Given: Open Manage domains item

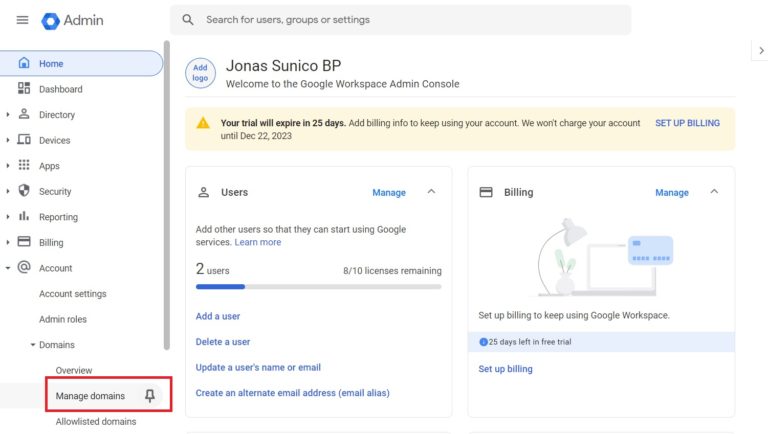Looking at the screenshot, I should [90, 395].
